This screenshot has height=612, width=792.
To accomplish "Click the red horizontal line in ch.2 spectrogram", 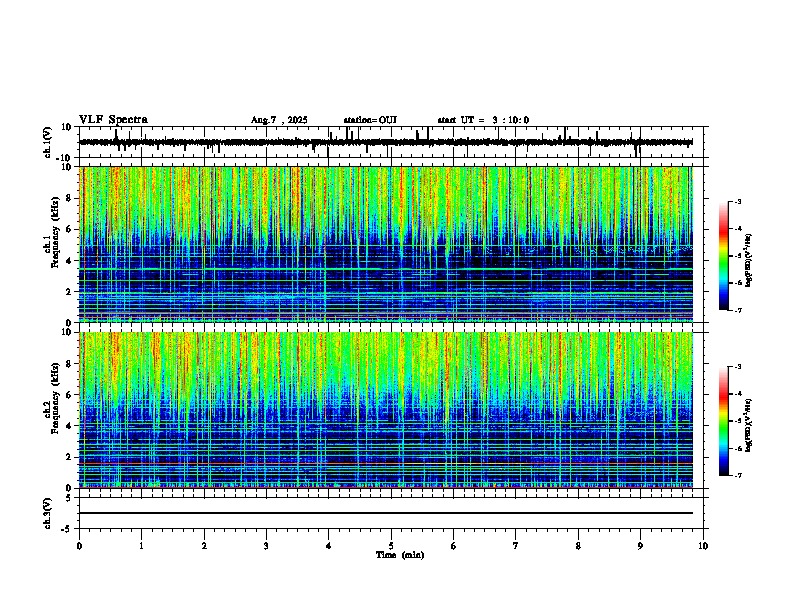I will [x=386, y=464].
